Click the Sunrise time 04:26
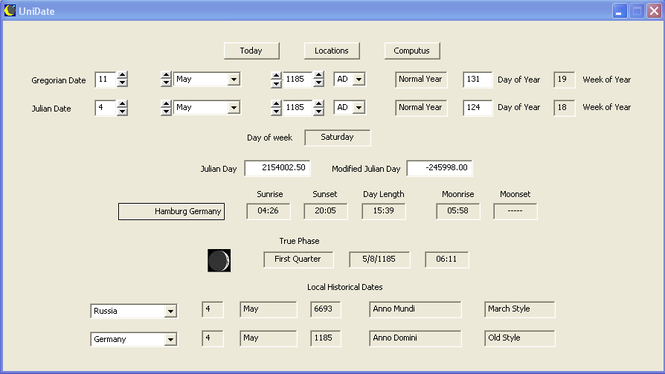The height and width of the screenshot is (374, 665). (268, 211)
